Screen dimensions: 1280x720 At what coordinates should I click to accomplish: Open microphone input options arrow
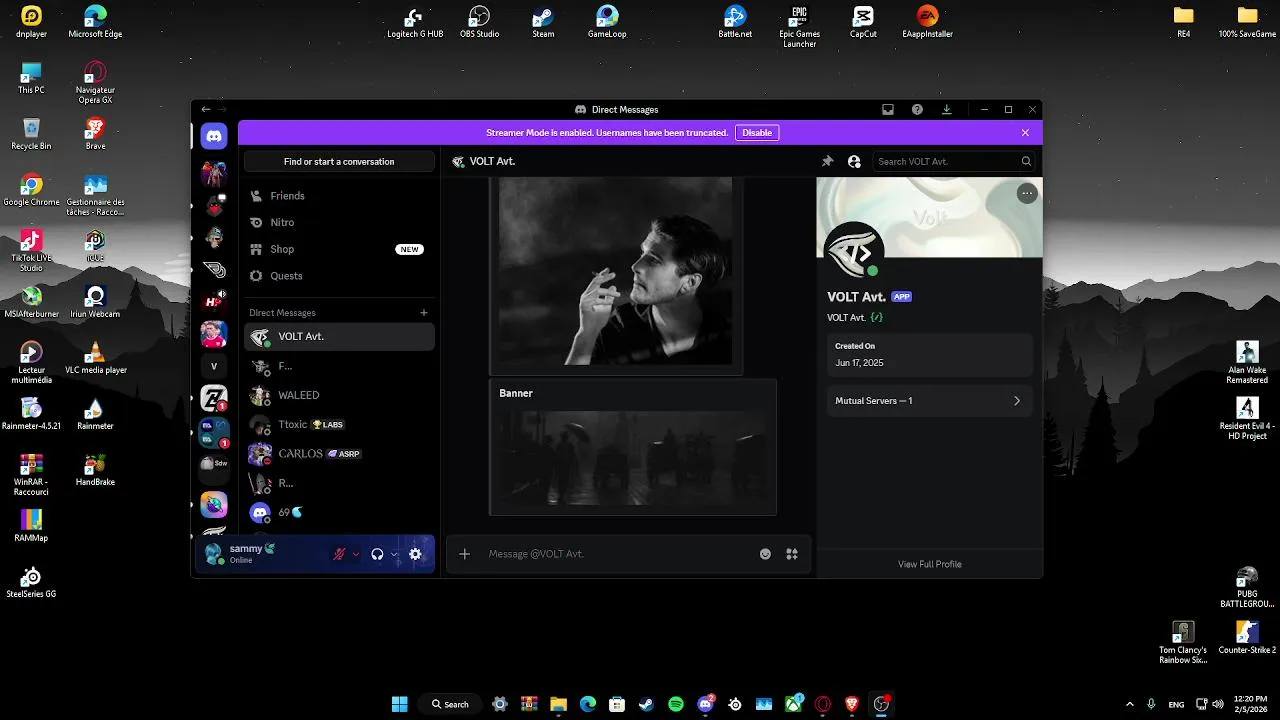point(355,554)
